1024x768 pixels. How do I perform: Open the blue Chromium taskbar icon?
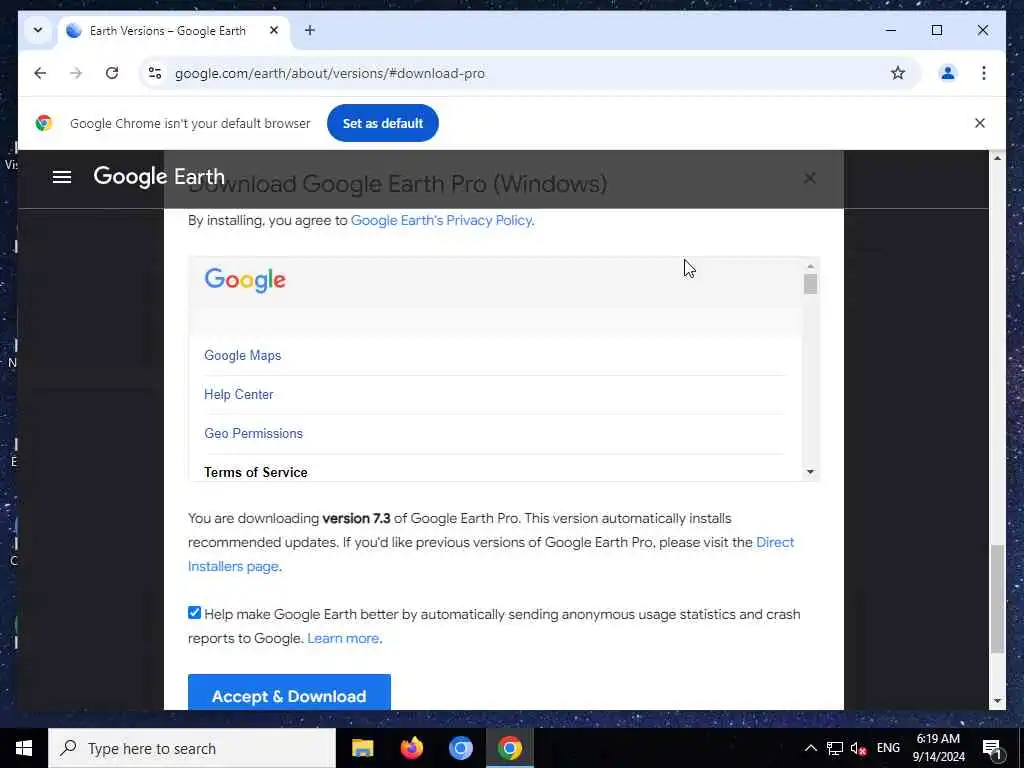[460, 748]
